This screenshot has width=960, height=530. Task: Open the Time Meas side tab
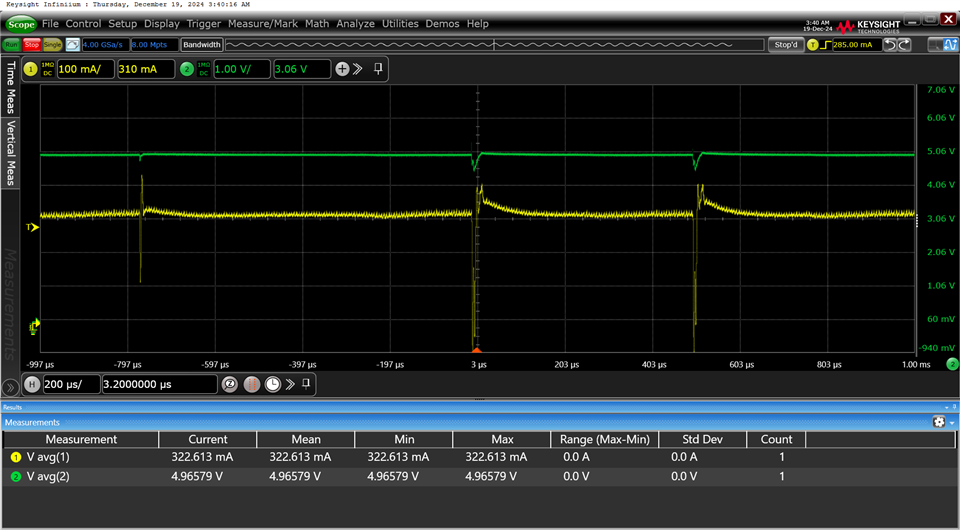click(x=10, y=86)
